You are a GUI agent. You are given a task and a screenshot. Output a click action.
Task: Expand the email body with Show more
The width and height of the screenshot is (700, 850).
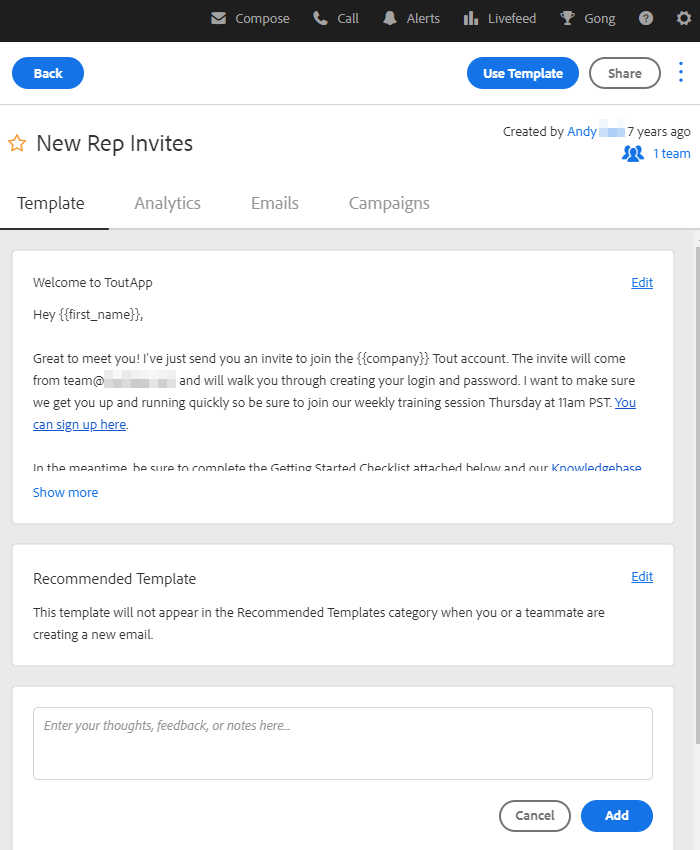click(66, 492)
